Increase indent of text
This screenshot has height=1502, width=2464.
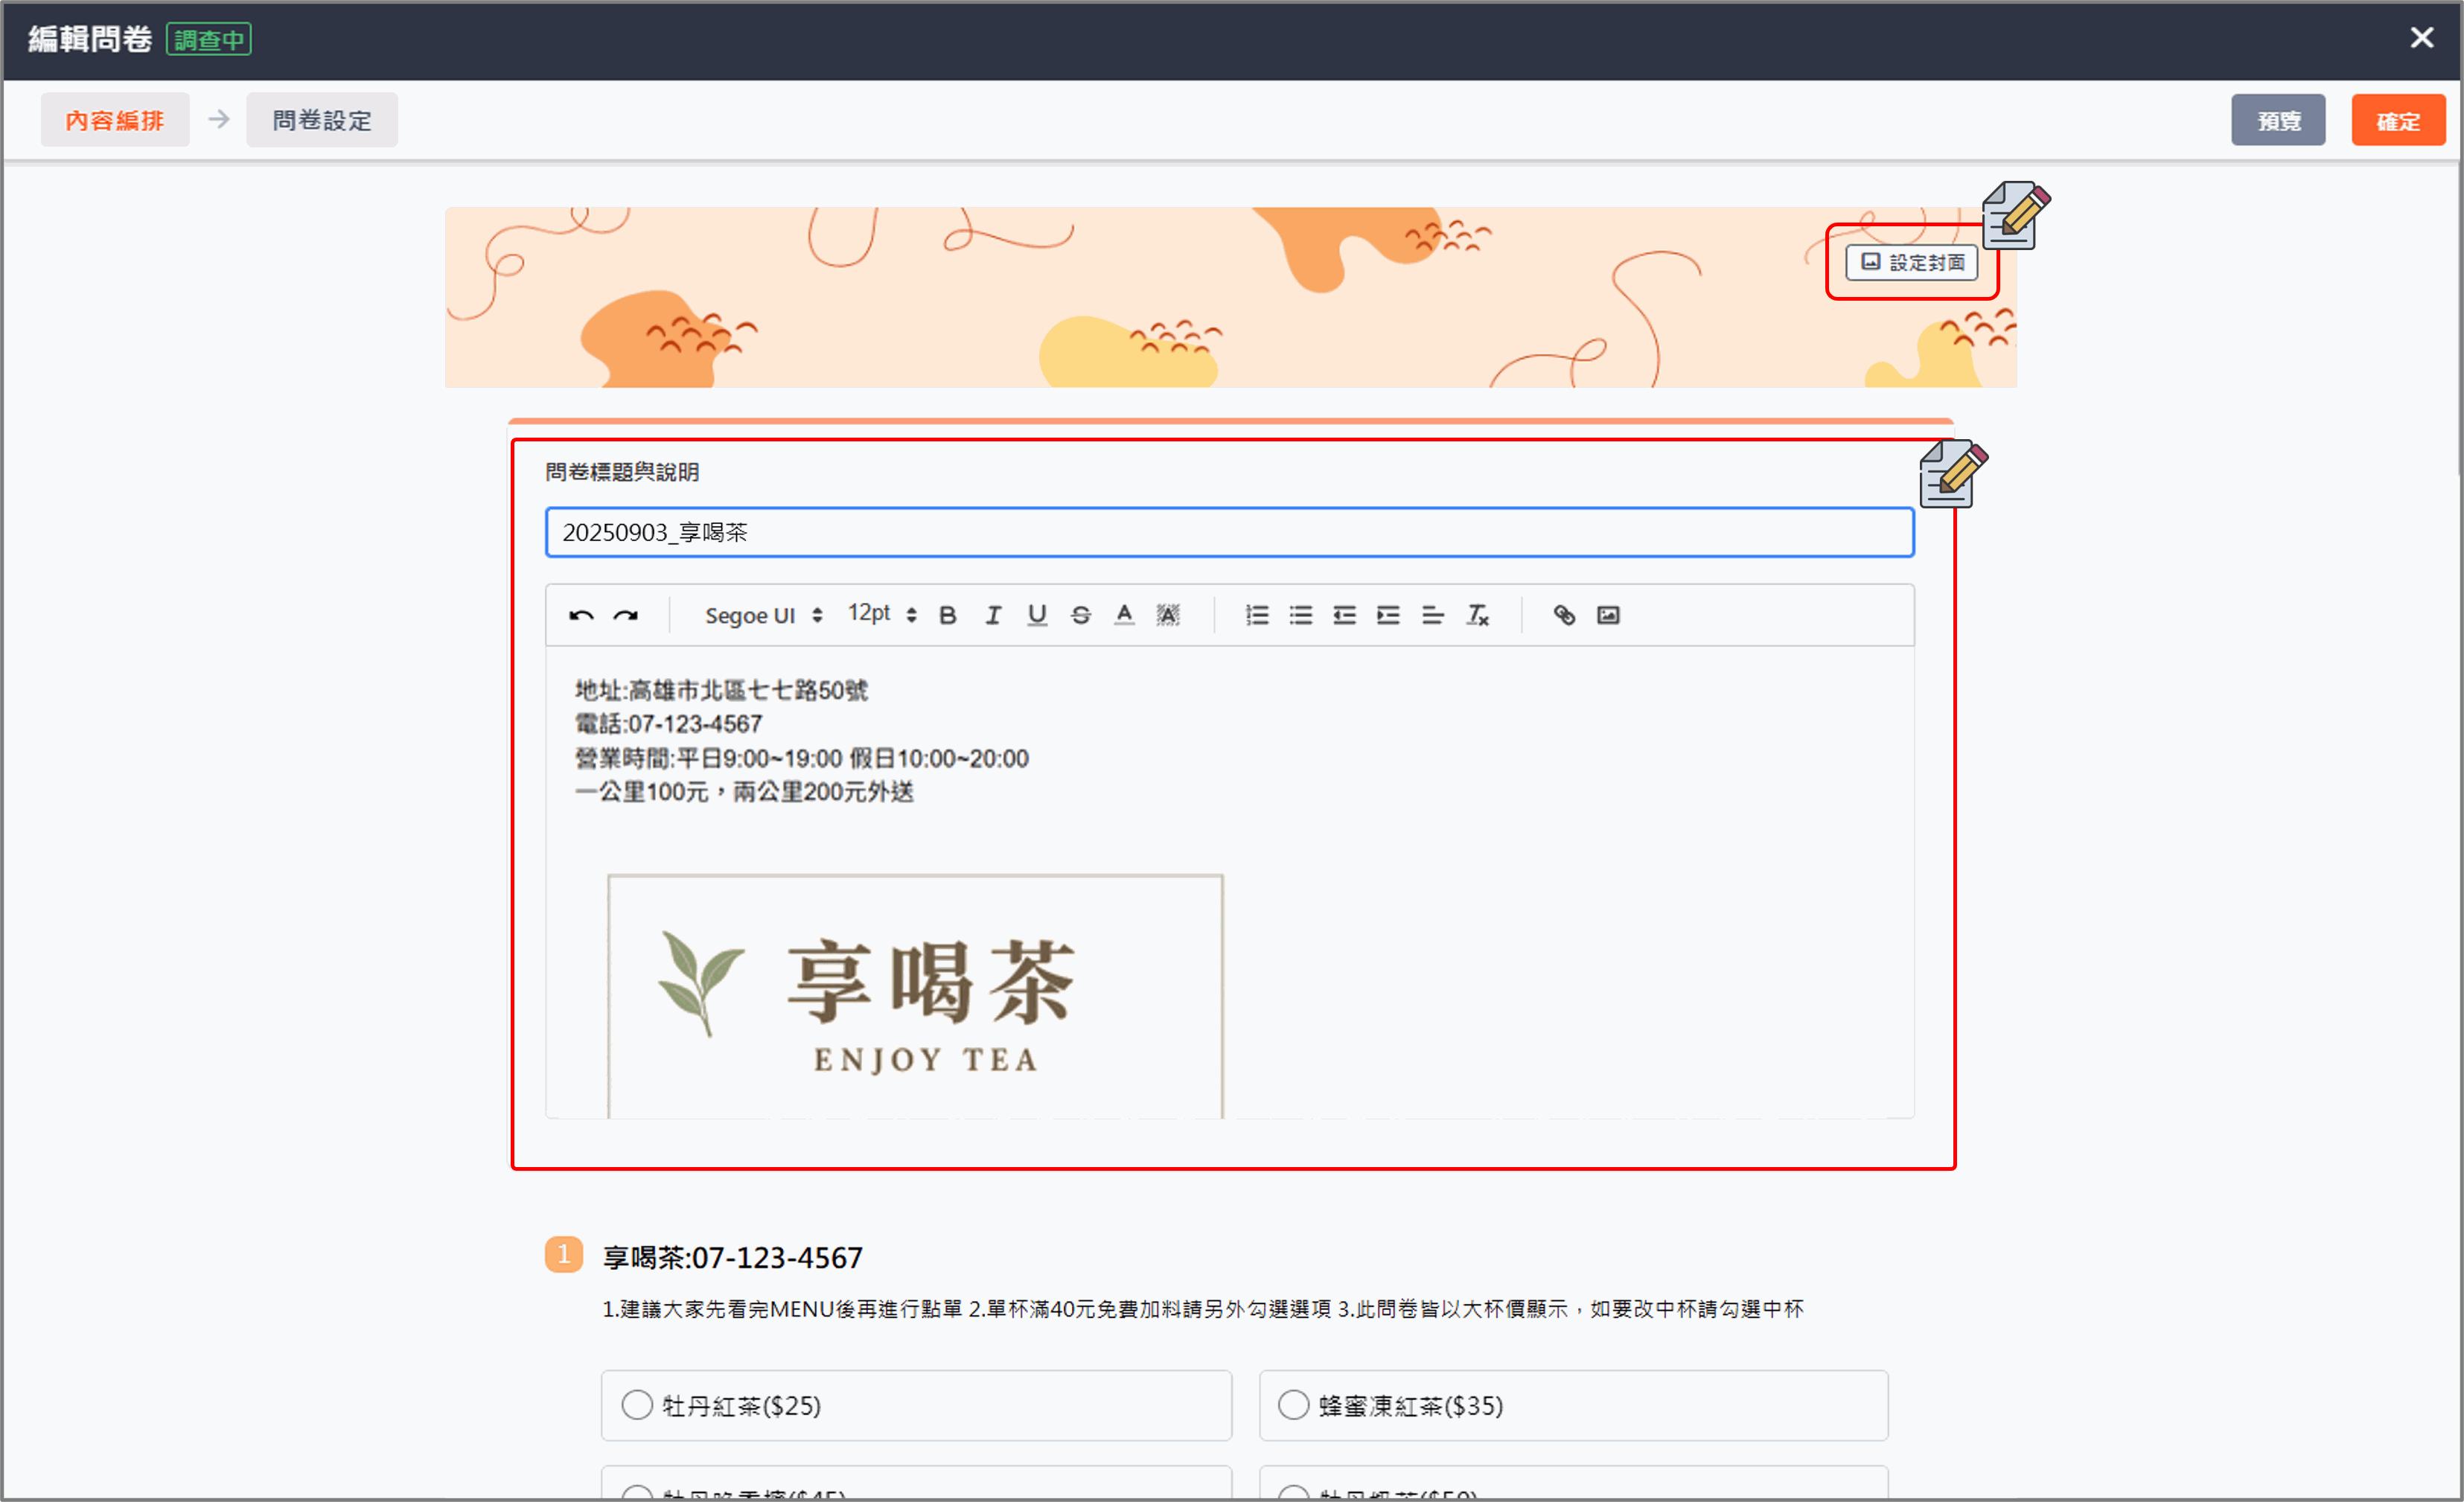(1388, 615)
